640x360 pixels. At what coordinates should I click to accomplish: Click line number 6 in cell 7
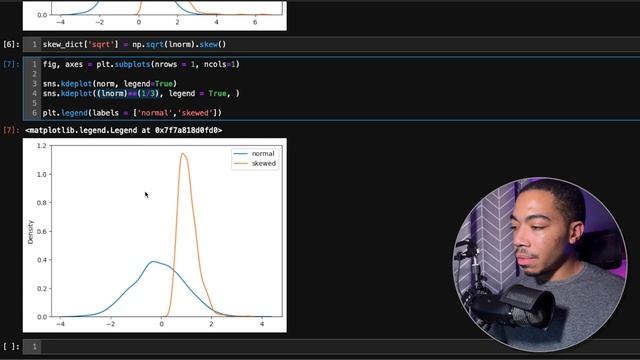click(x=34, y=113)
